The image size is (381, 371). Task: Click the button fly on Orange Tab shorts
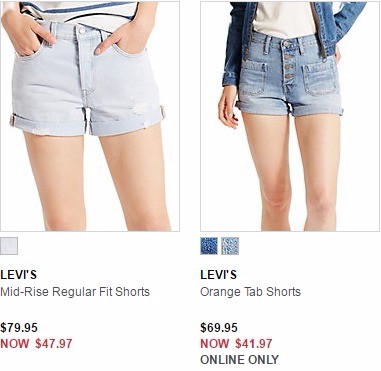coord(289,65)
